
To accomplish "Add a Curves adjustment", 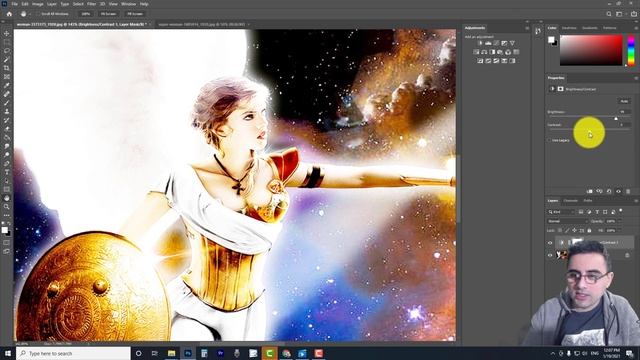I will pyautogui.click(x=496, y=43).
